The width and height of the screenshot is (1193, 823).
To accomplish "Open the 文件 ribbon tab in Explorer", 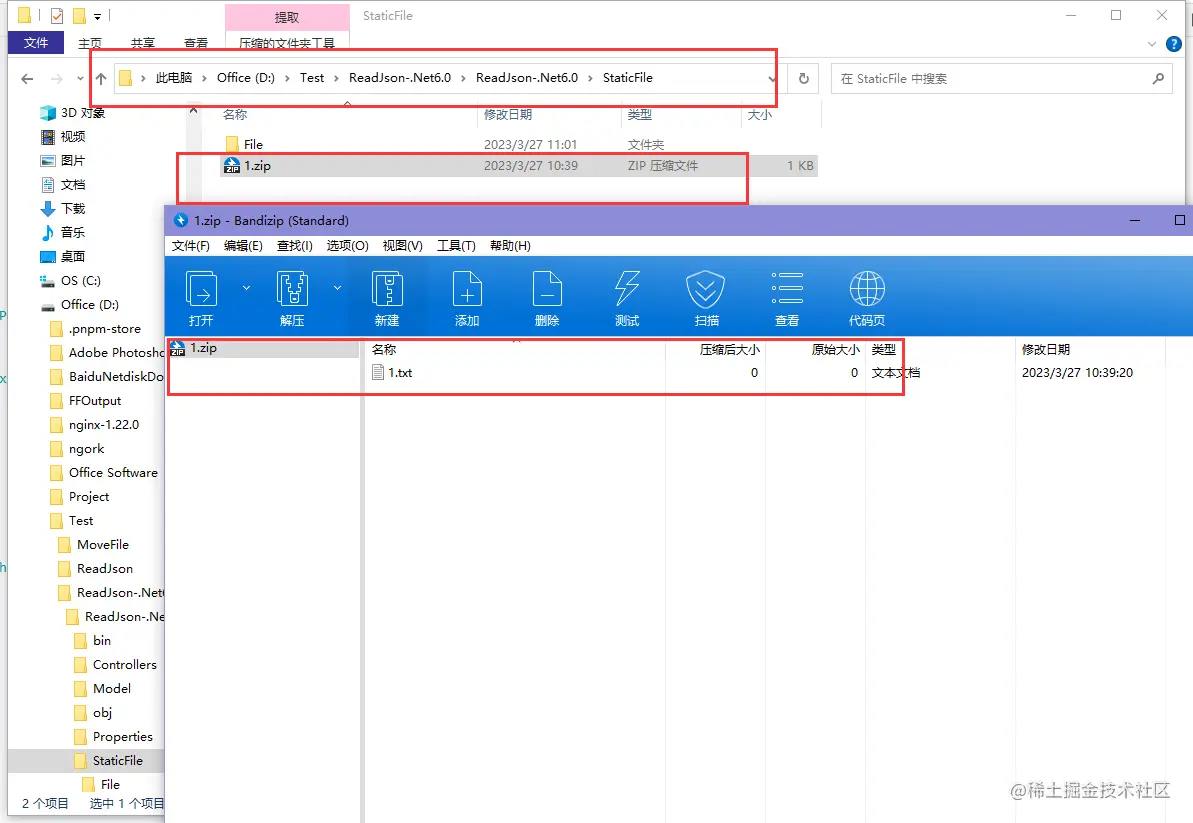I will click(x=36, y=43).
